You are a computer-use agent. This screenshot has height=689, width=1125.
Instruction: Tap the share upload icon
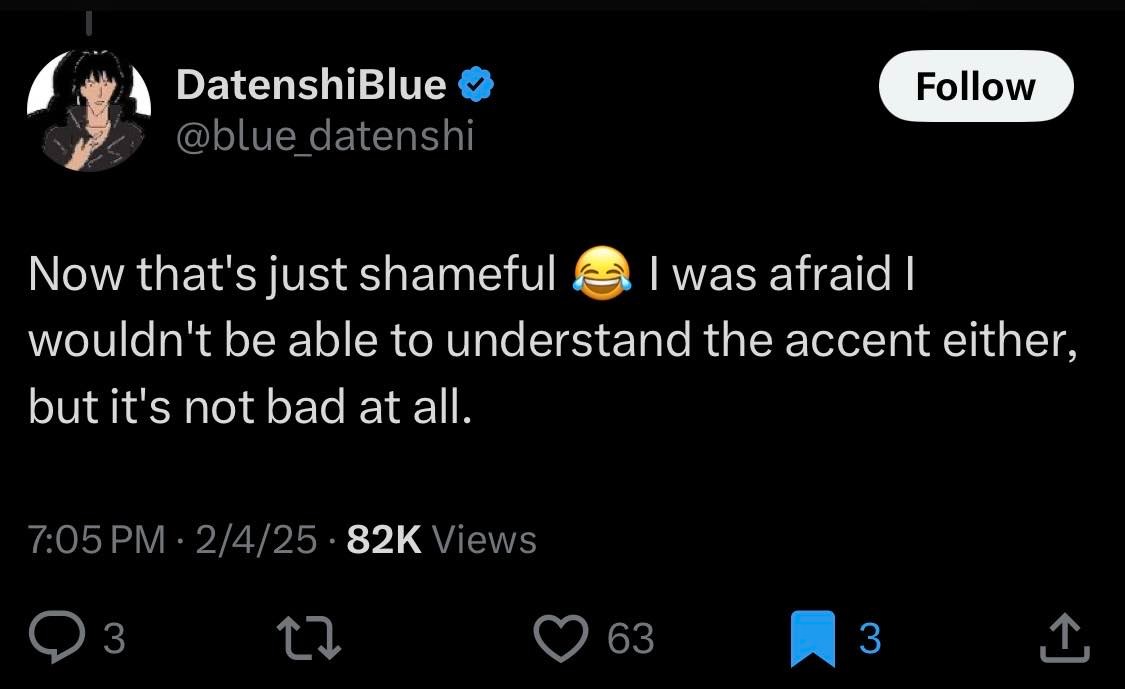pyautogui.click(x=1062, y=634)
